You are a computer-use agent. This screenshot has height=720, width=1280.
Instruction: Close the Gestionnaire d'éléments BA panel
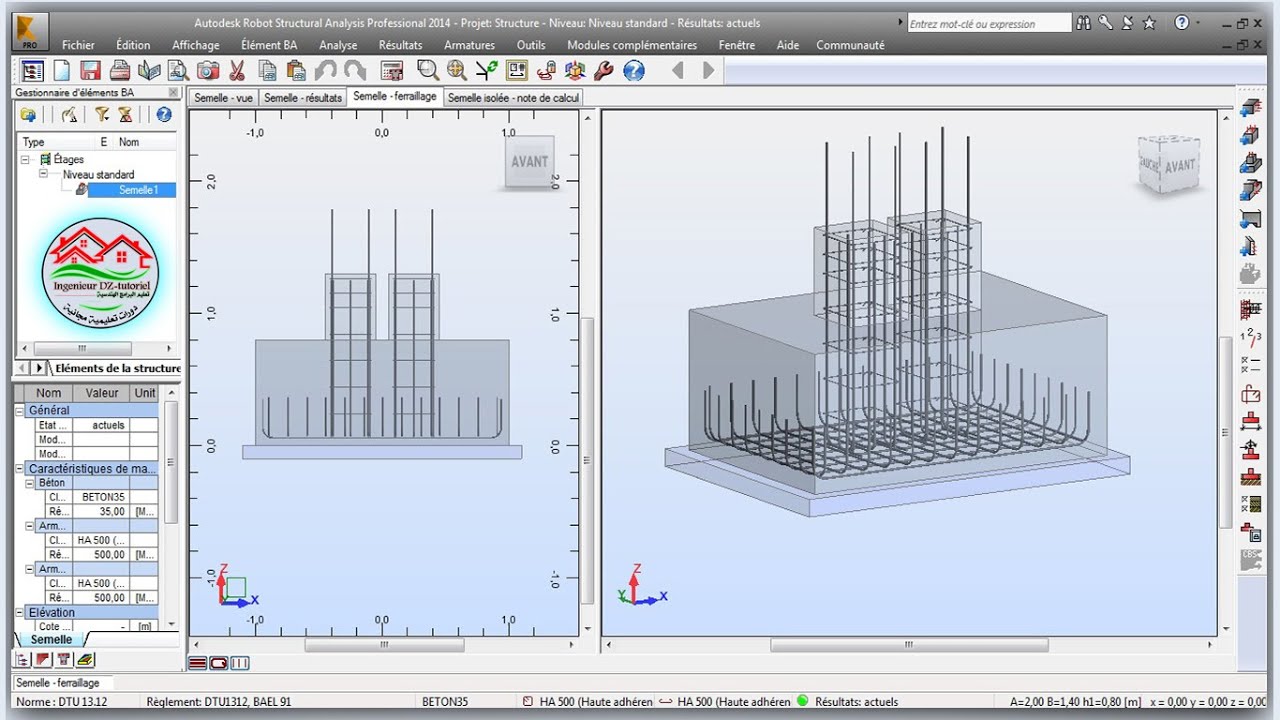[173, 92]
